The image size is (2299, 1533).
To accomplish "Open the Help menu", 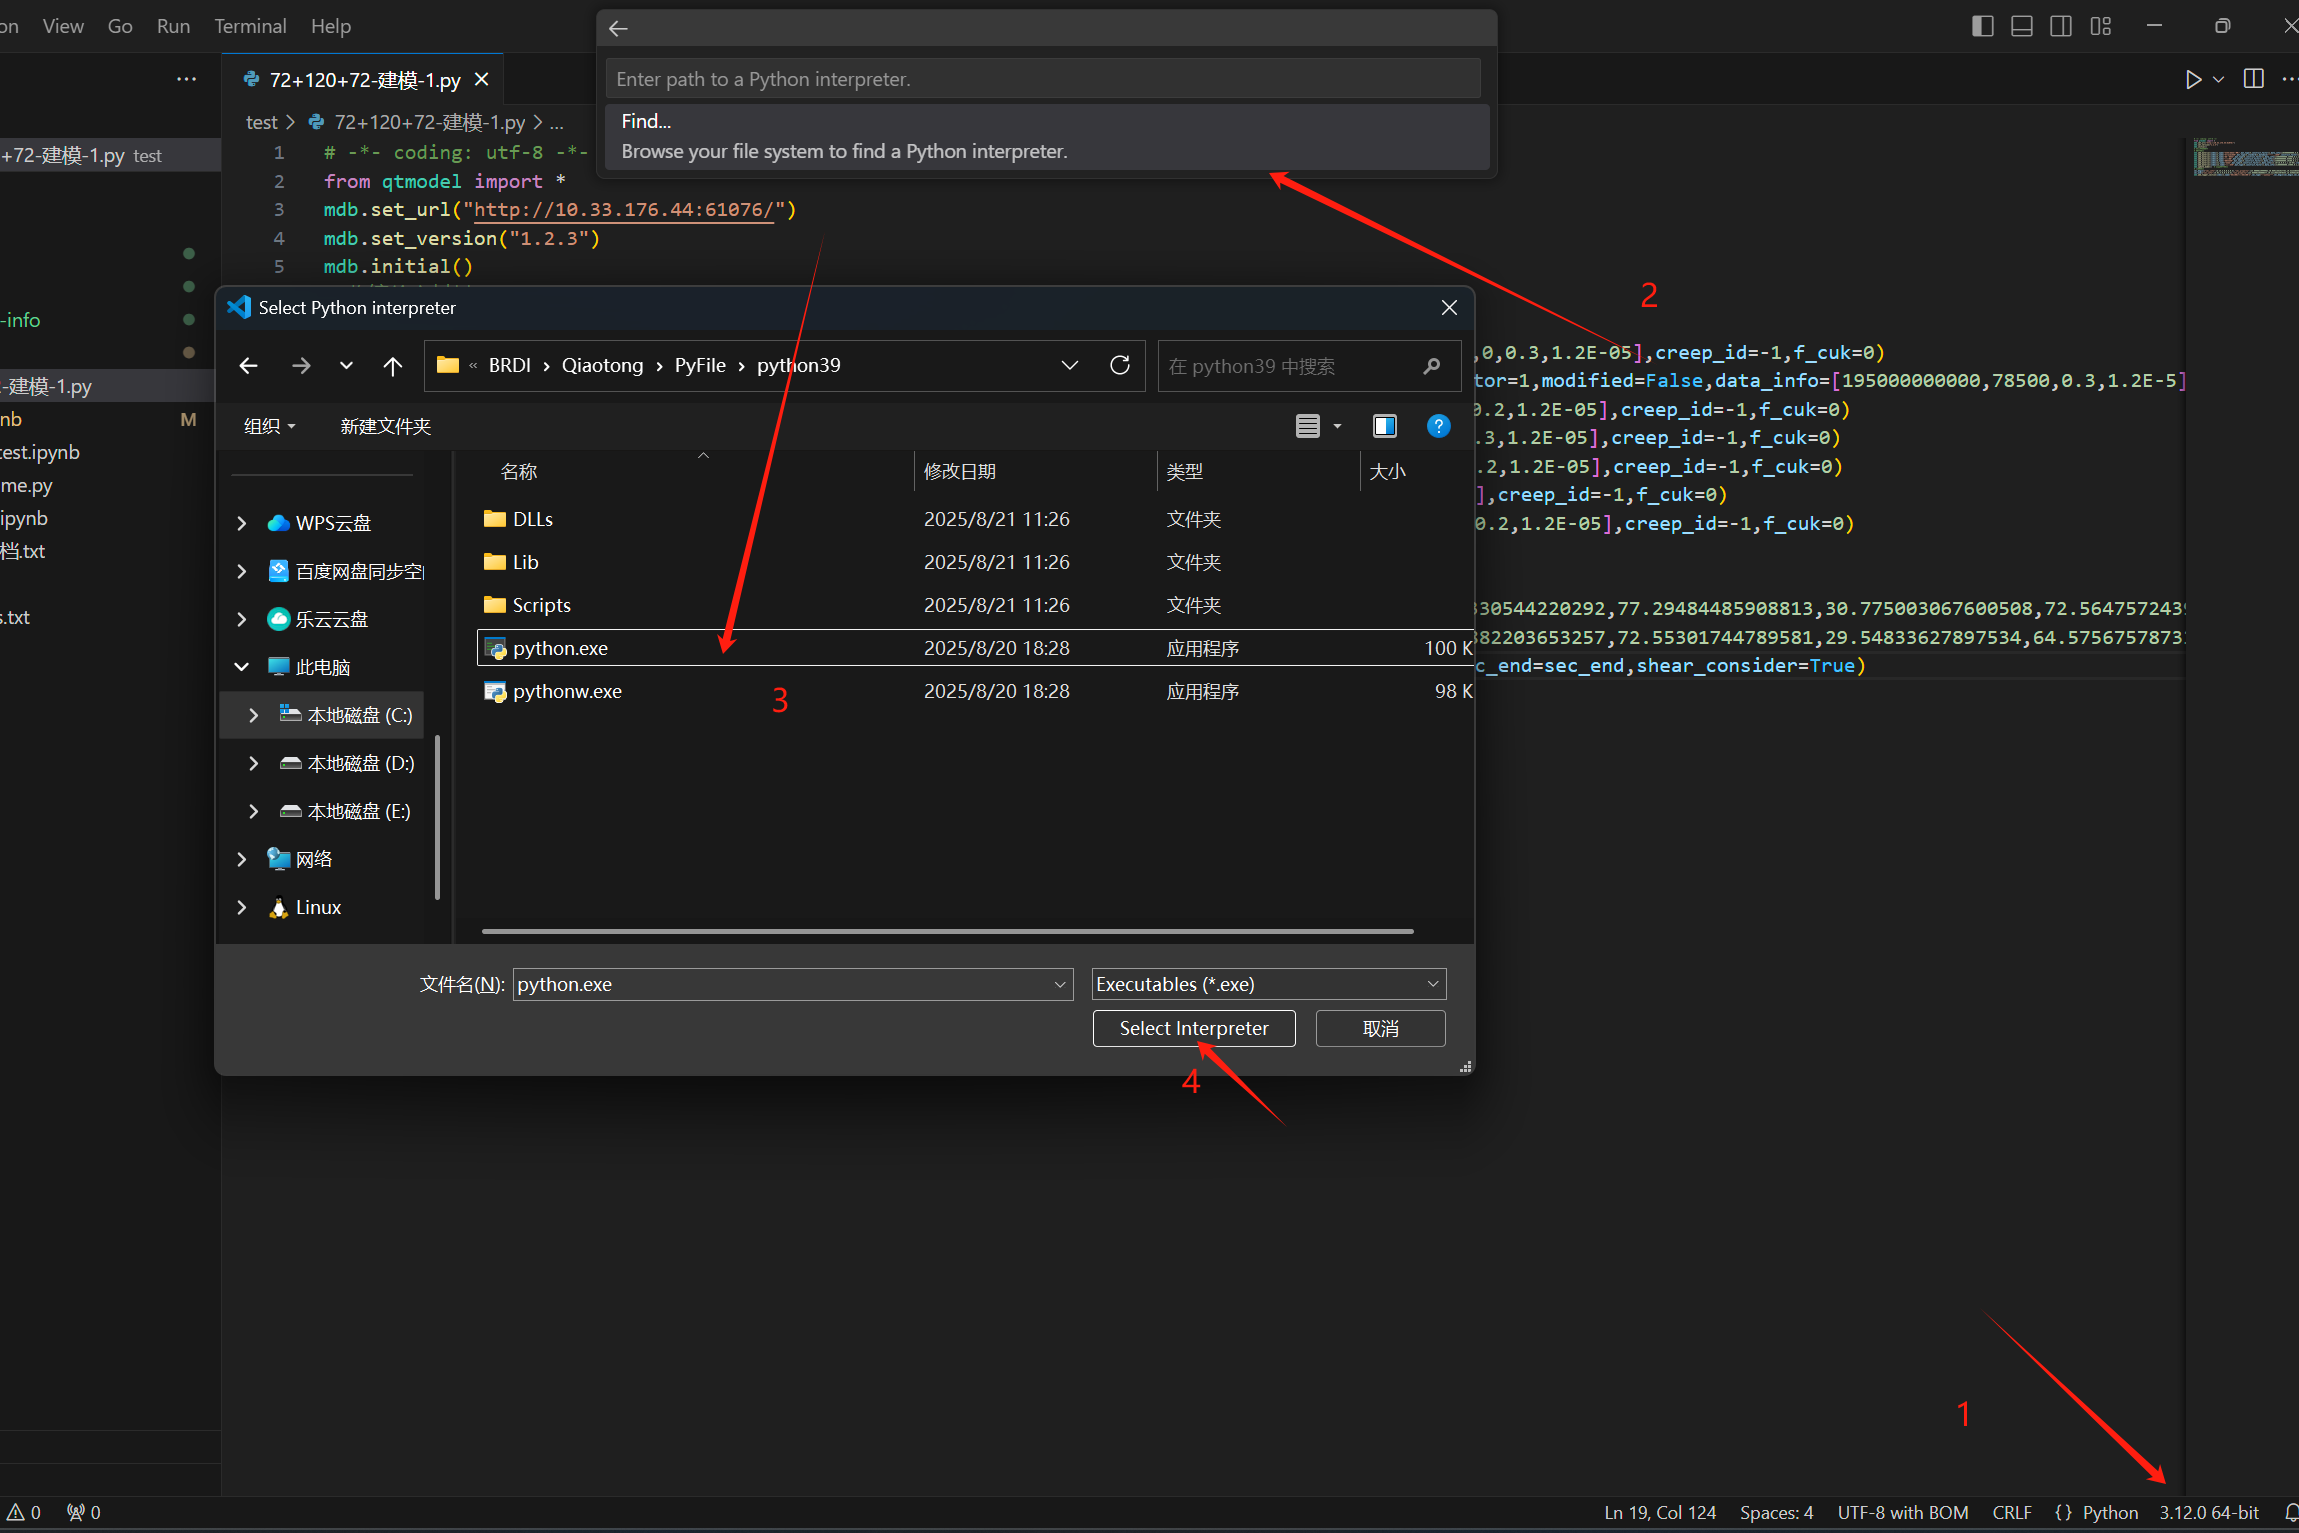I will [x=330, y=26].
